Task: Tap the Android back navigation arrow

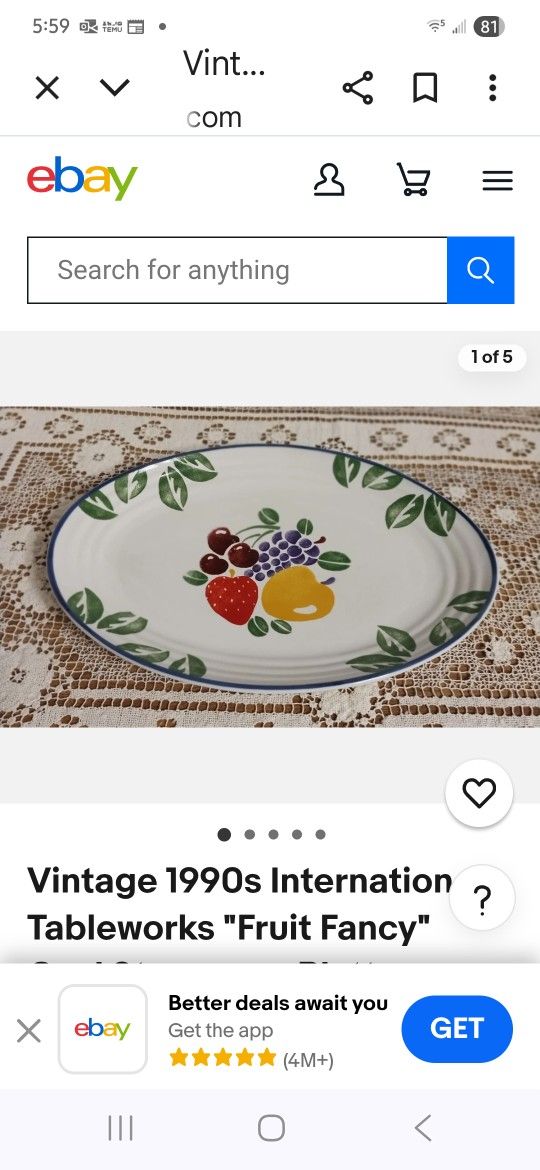Action: [422, 1128]
